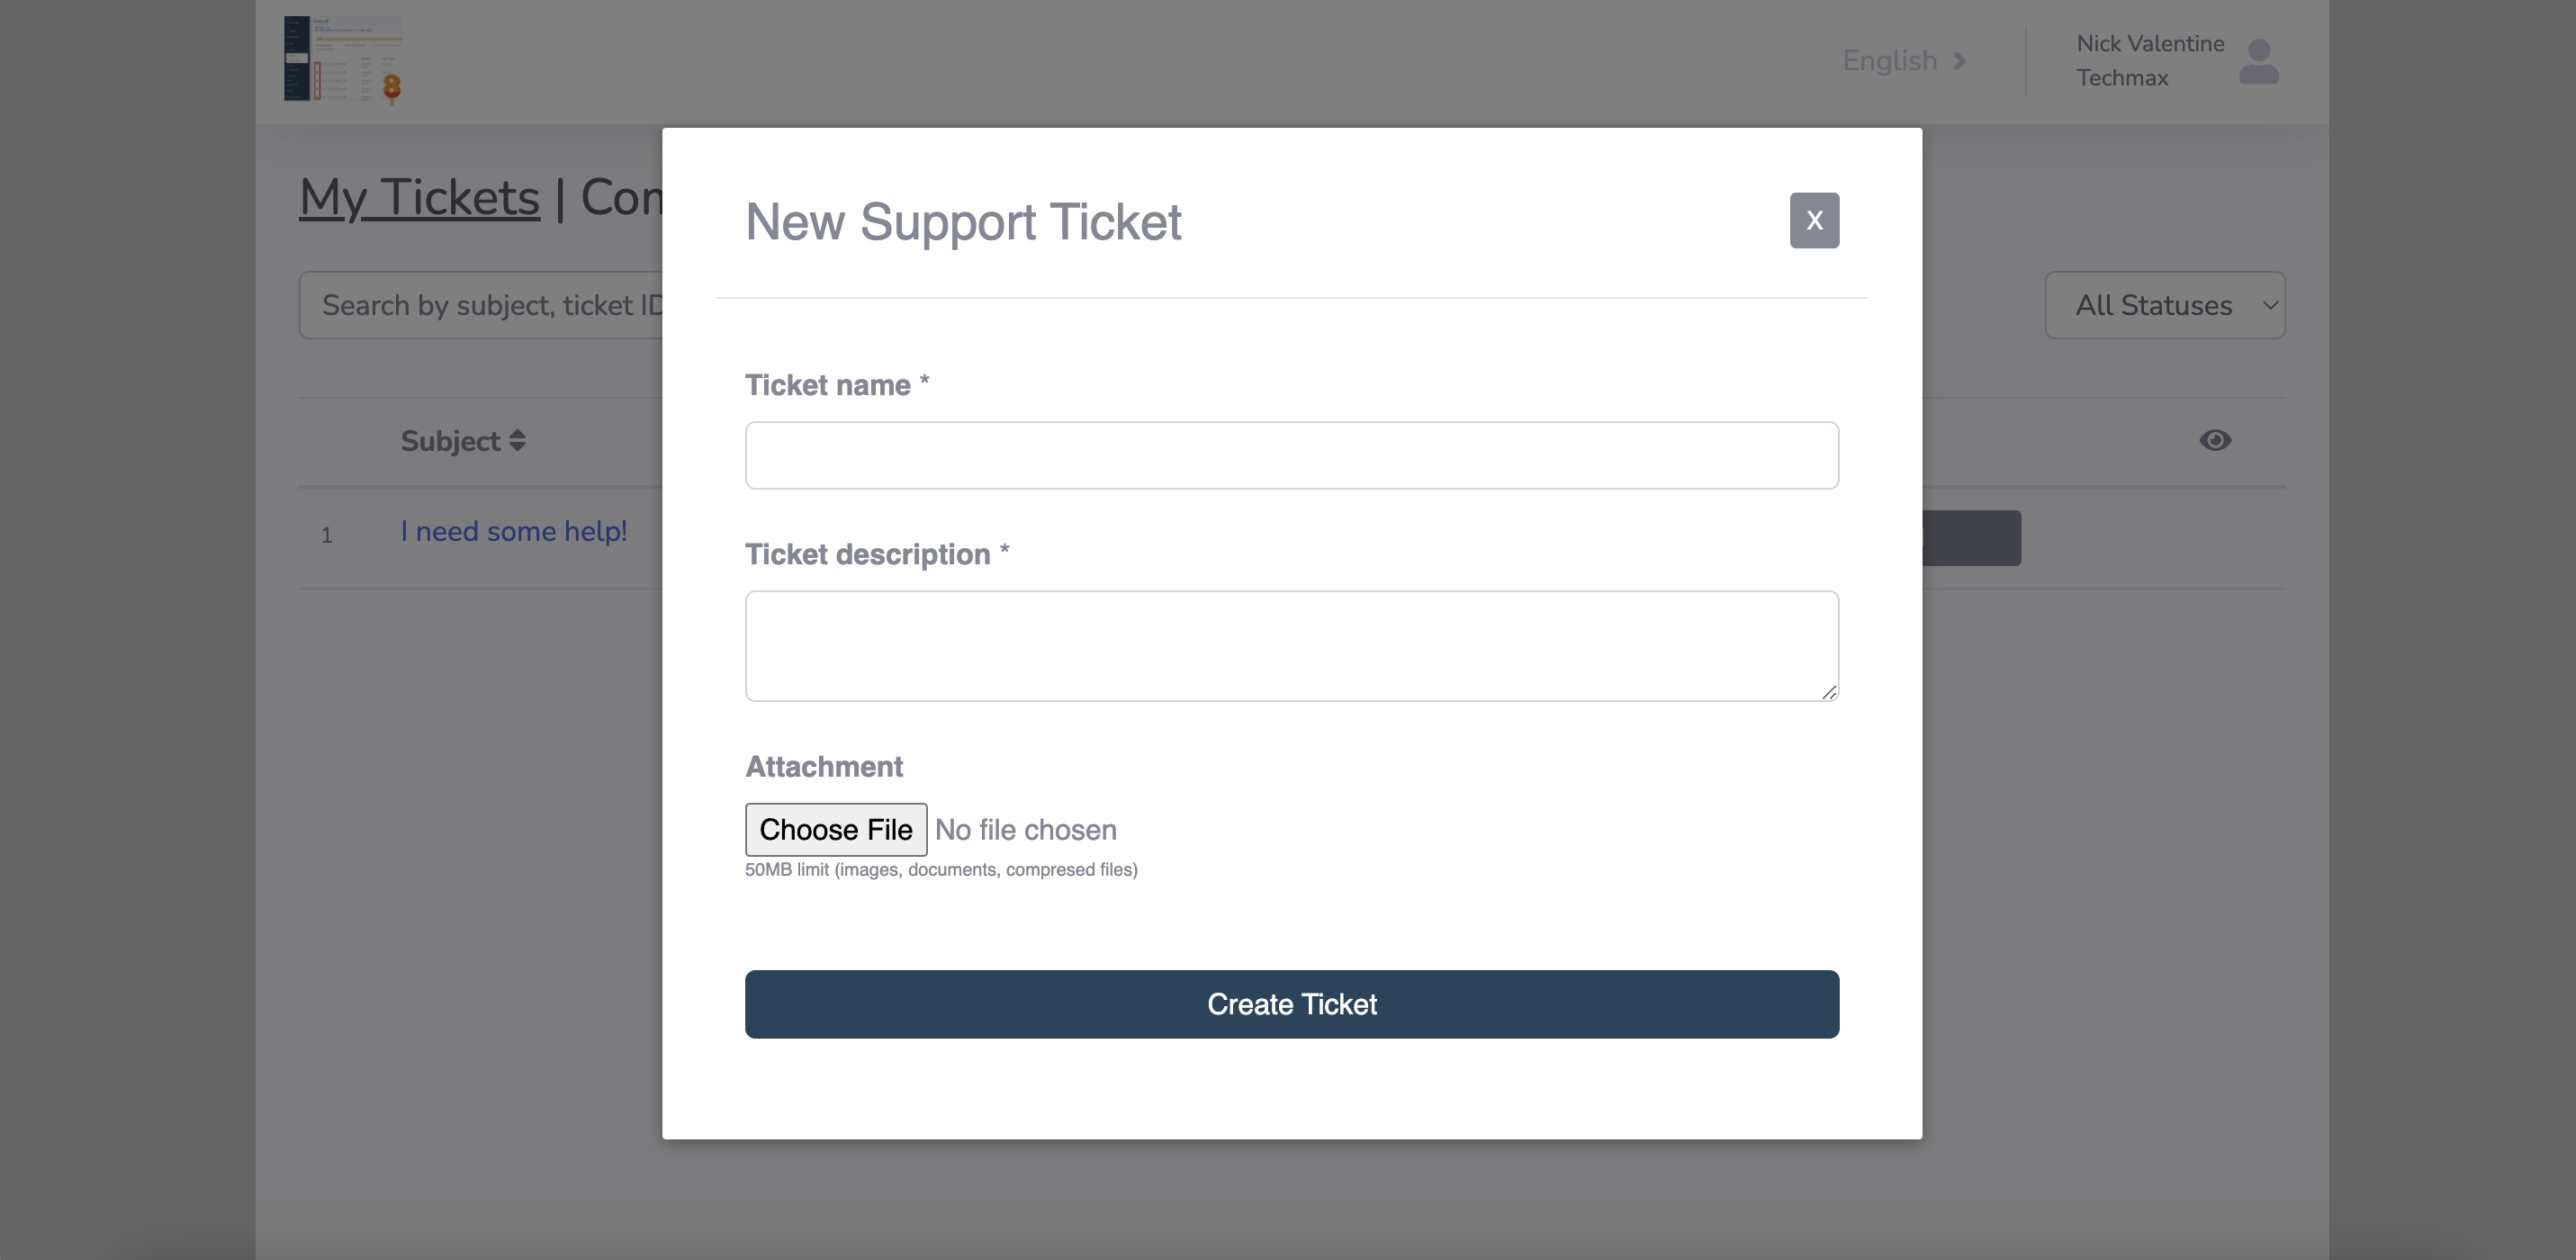Screen dimensions: 2576x1260
Task: Sort tickets by Subject column arrows
Action: 517,441
